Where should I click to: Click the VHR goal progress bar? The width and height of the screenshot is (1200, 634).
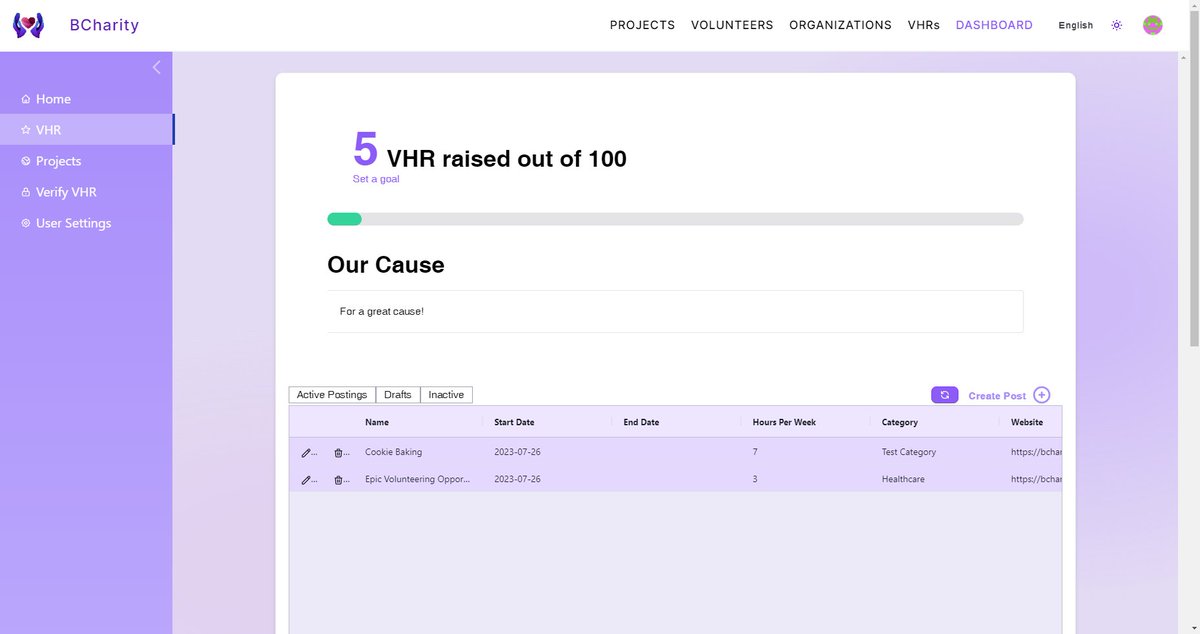tap(675, 219)
